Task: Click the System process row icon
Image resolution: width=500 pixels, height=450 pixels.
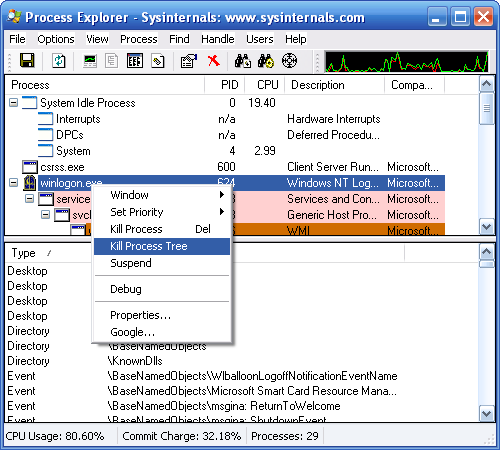Action: click(45, 151)
